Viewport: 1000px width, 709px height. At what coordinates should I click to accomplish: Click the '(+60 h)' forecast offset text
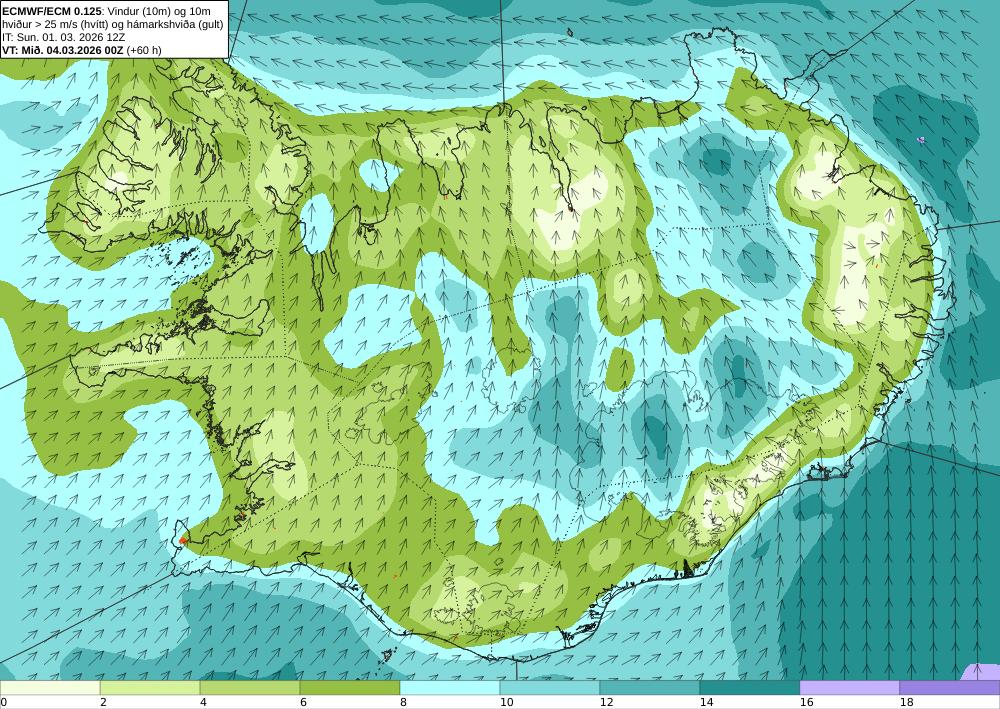coord(144,50)
